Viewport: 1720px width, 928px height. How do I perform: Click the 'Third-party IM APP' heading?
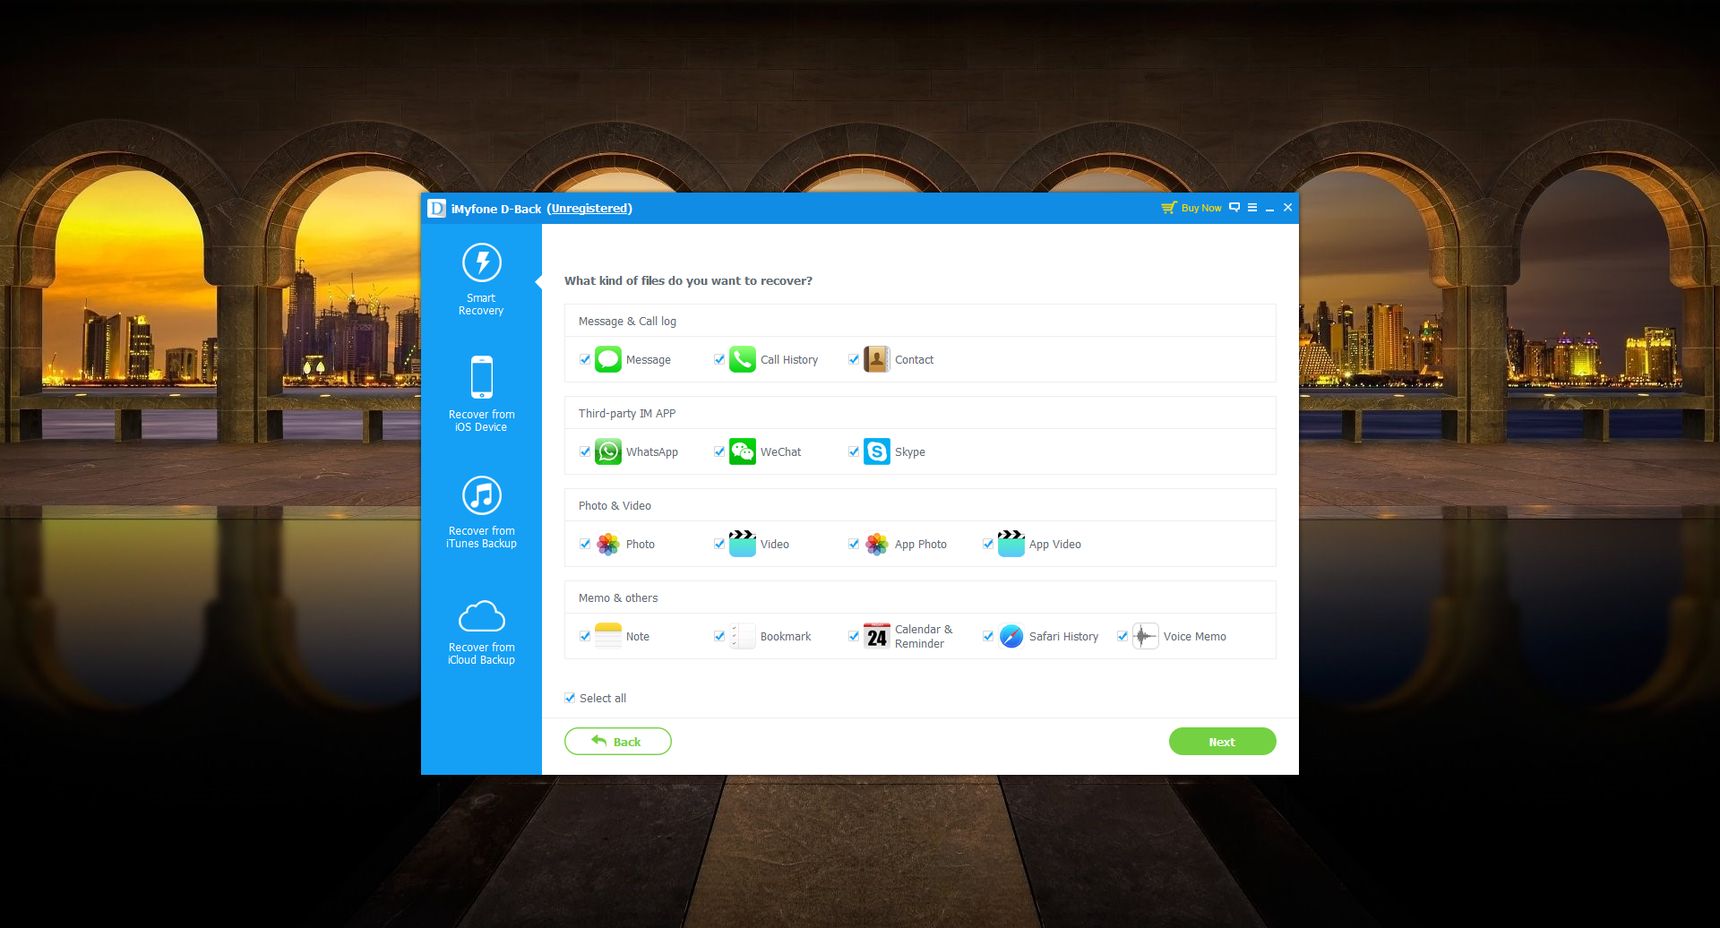pyautogui.click(x=627, y=413)
